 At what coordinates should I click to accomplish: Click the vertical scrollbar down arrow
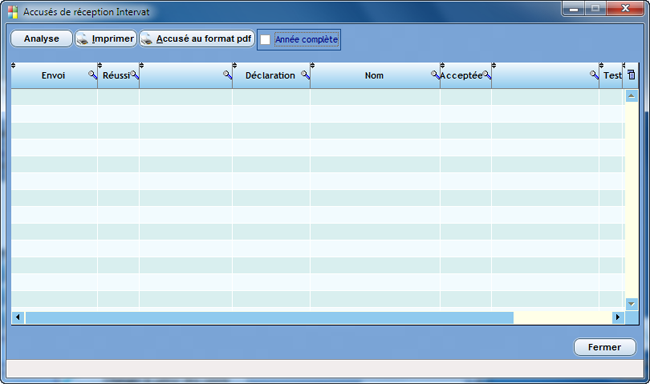pos(631,304)
